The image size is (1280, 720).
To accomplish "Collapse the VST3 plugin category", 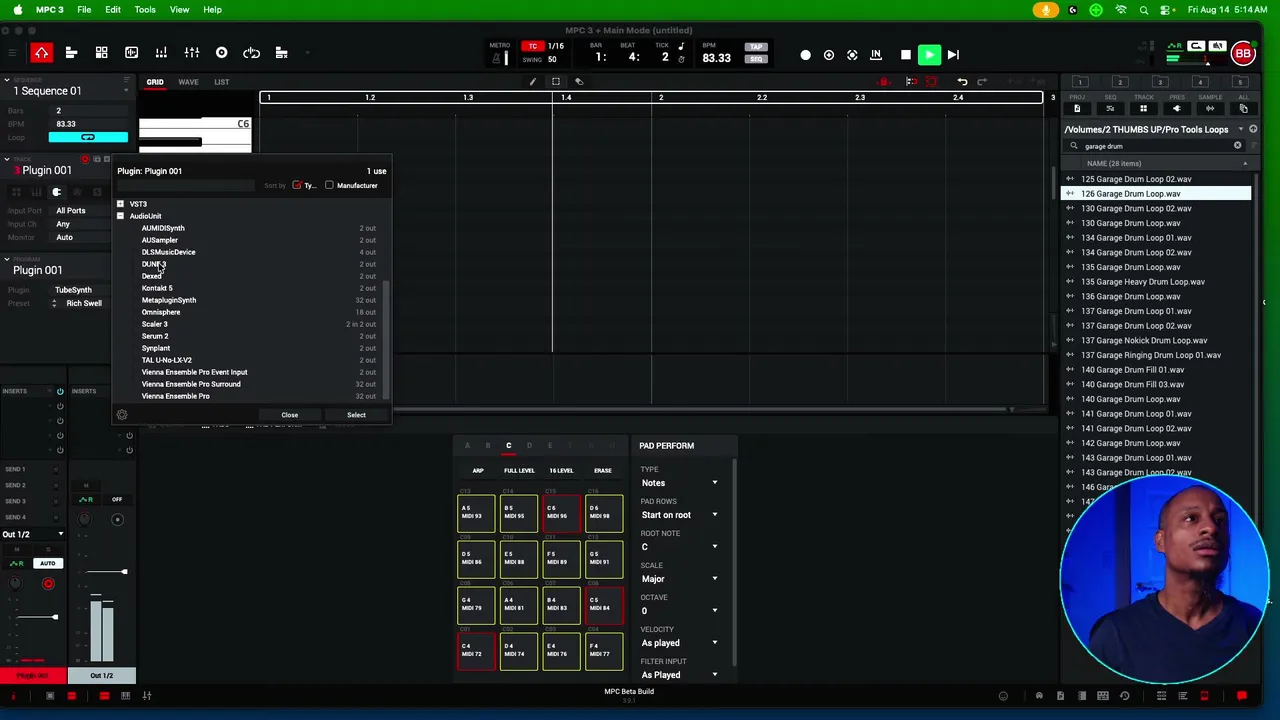I will (120, 204).
